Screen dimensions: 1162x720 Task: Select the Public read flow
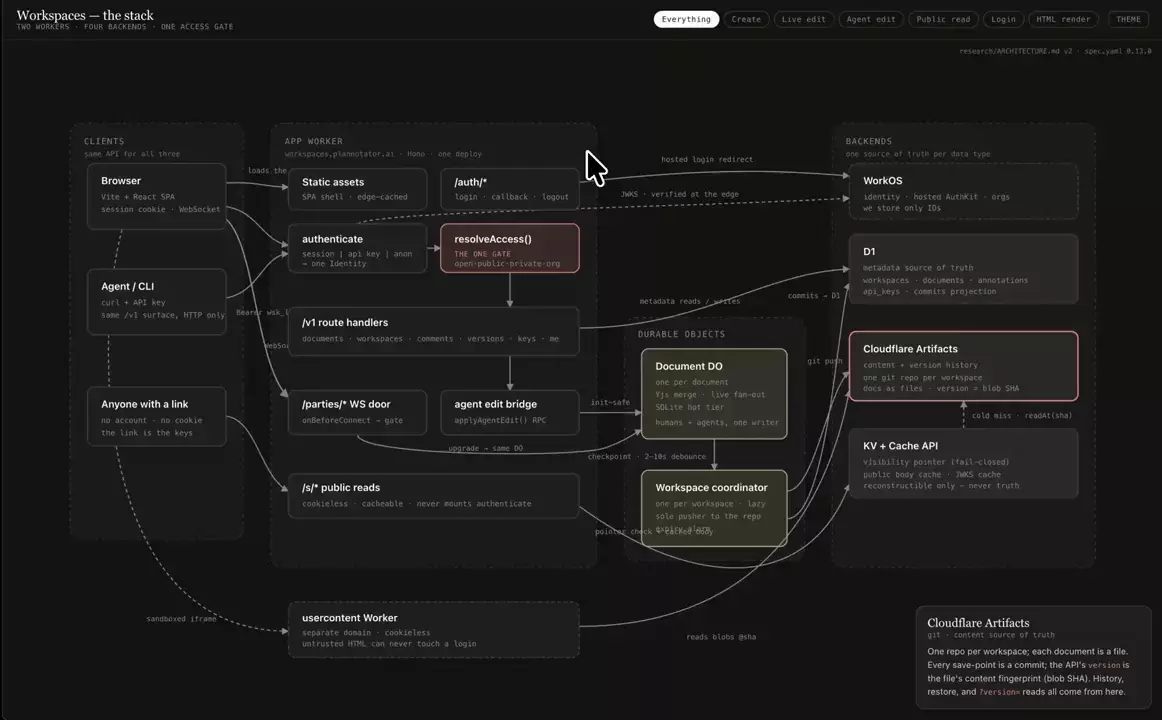tap(943, 19)
